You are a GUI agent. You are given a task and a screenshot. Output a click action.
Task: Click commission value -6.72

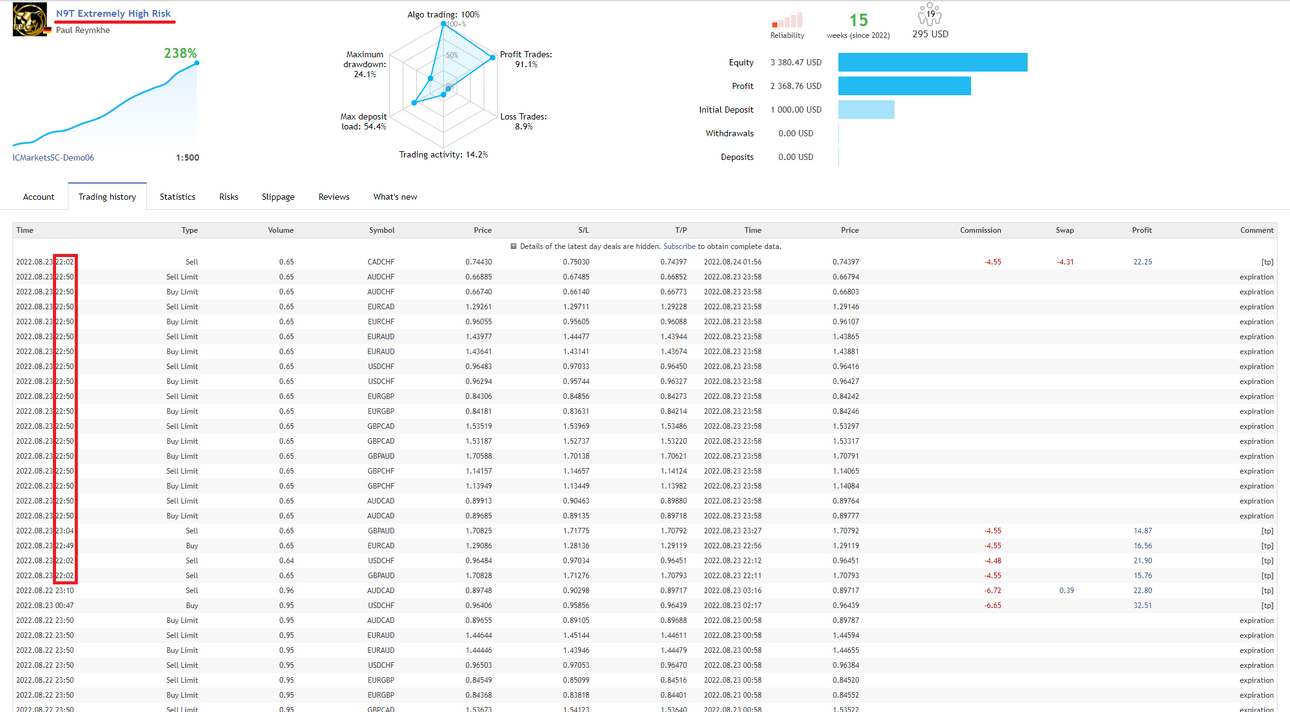992,591
